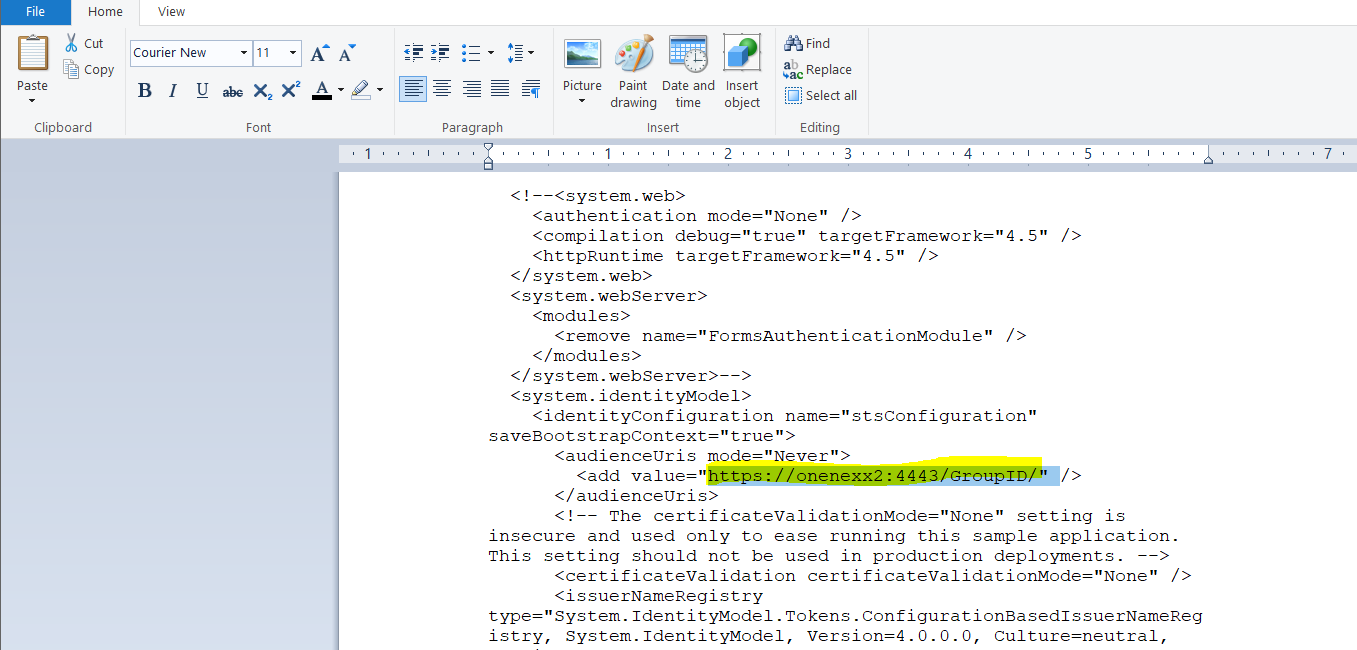
Task: Enable Subscript formatting
Action: [x=261, y=90]
